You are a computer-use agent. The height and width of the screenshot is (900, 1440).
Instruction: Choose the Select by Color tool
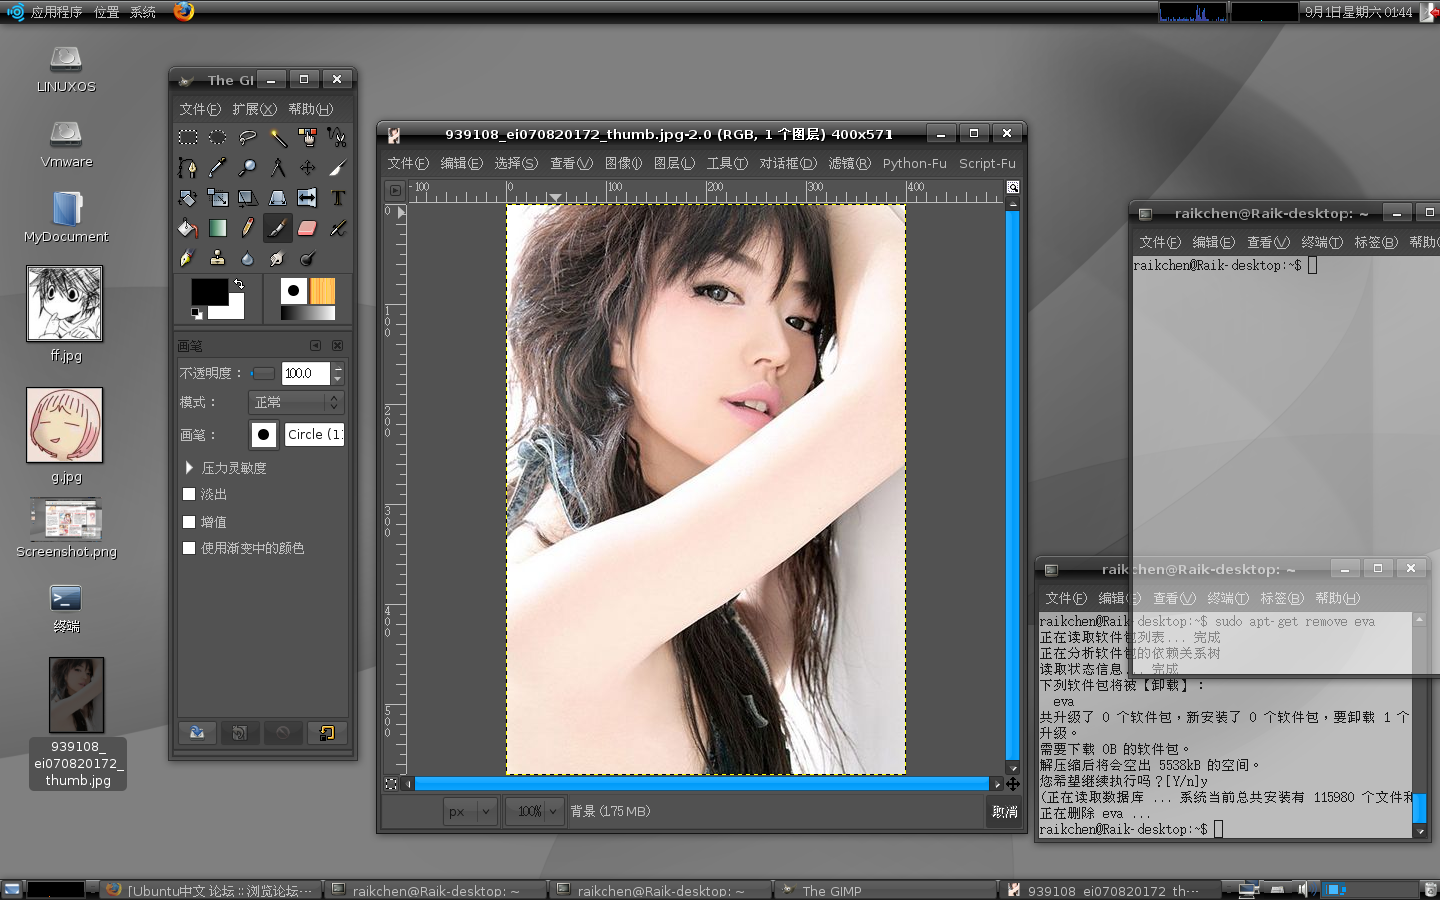308,137
